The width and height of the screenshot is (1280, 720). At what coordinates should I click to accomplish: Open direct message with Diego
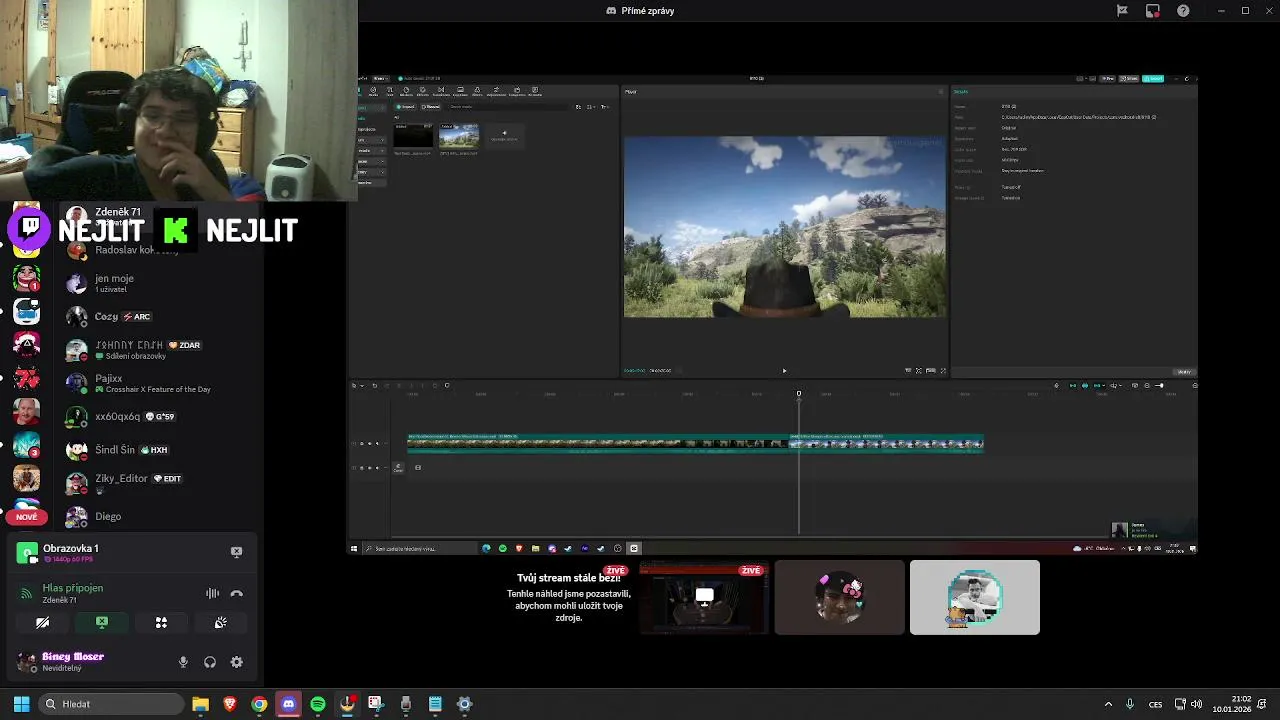pos(160,516)
